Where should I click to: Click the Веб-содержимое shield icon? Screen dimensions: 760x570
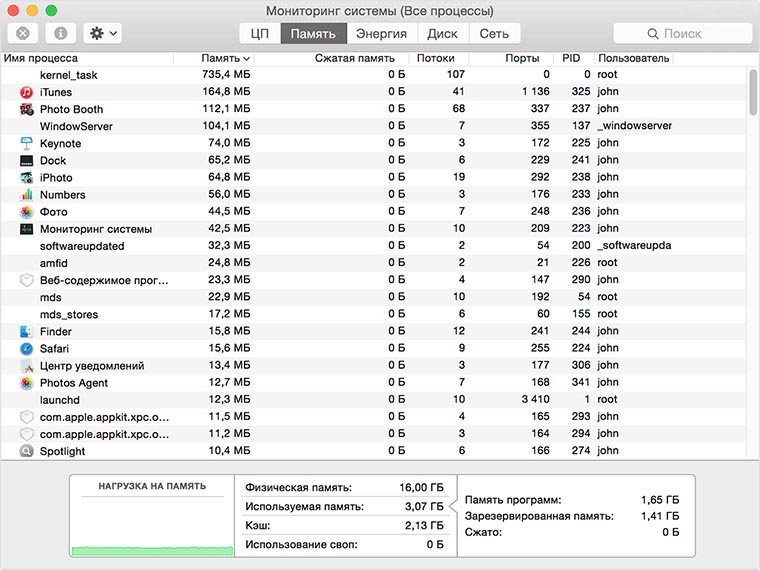point(27,280)
